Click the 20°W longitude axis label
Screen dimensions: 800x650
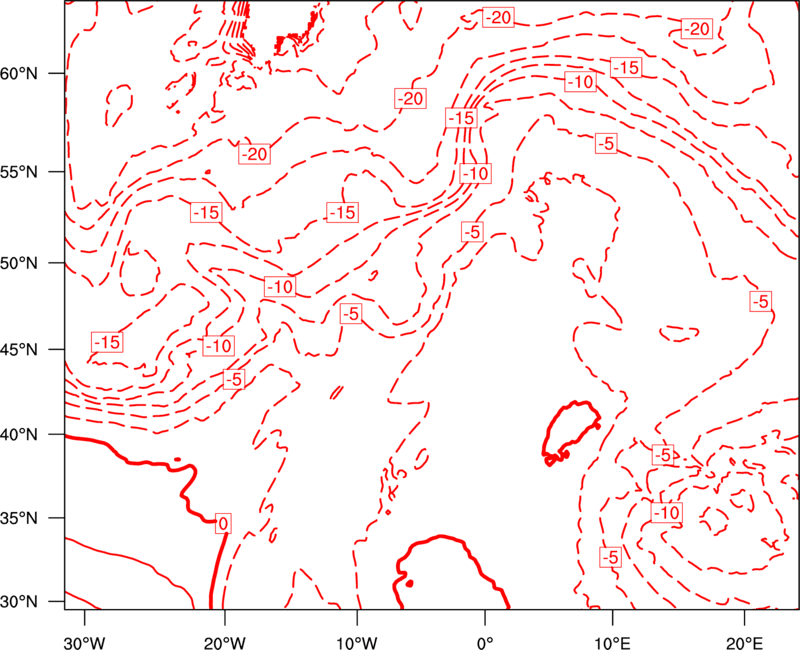[x=225, y=642]
